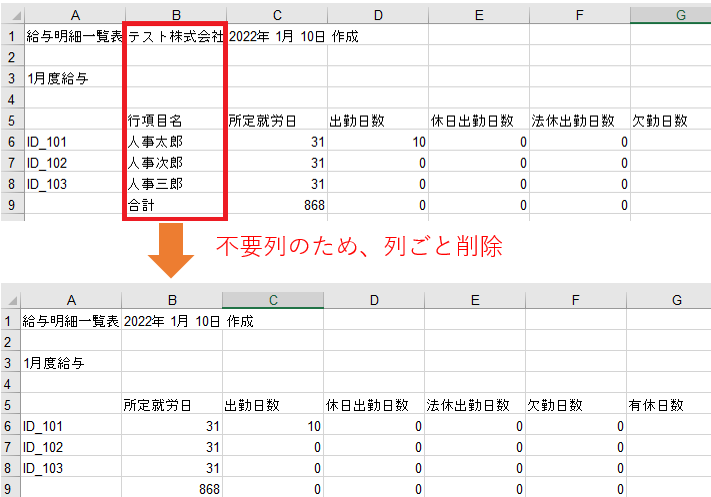711x497 pixels.
Task: Click 所定就労日 cell next to 行項目名
Action: pyautogui.click(x=277, y=121)
